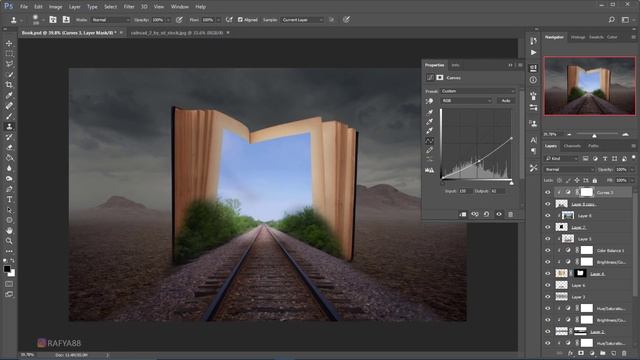This screenshot has width=640, height=360.
Task: Click the foreground color swatch
Action: (x=7, y=269)
